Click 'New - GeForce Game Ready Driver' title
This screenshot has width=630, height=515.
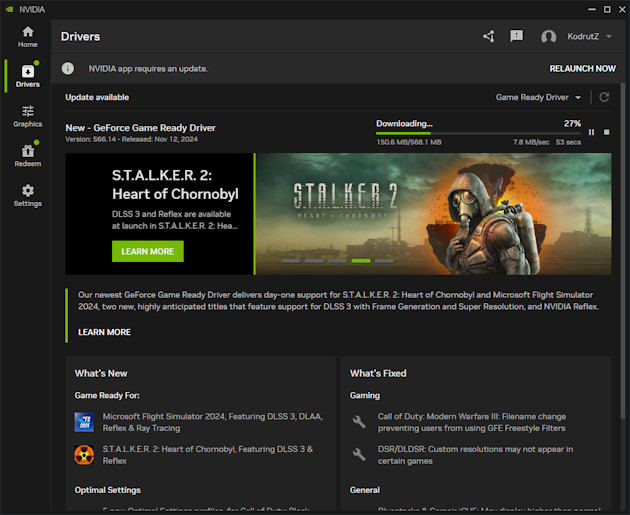(141, 128)
